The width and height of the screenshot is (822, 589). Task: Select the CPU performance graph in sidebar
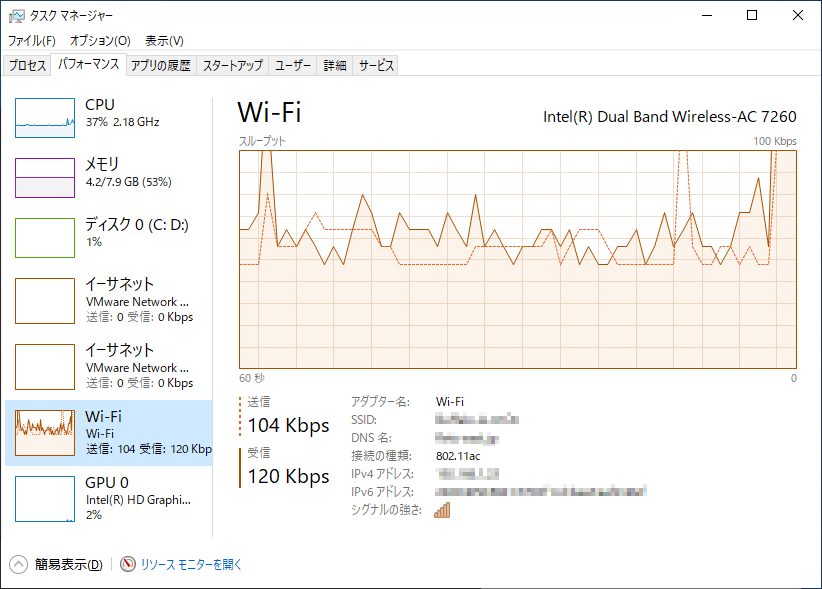click(x=45, y=117)
